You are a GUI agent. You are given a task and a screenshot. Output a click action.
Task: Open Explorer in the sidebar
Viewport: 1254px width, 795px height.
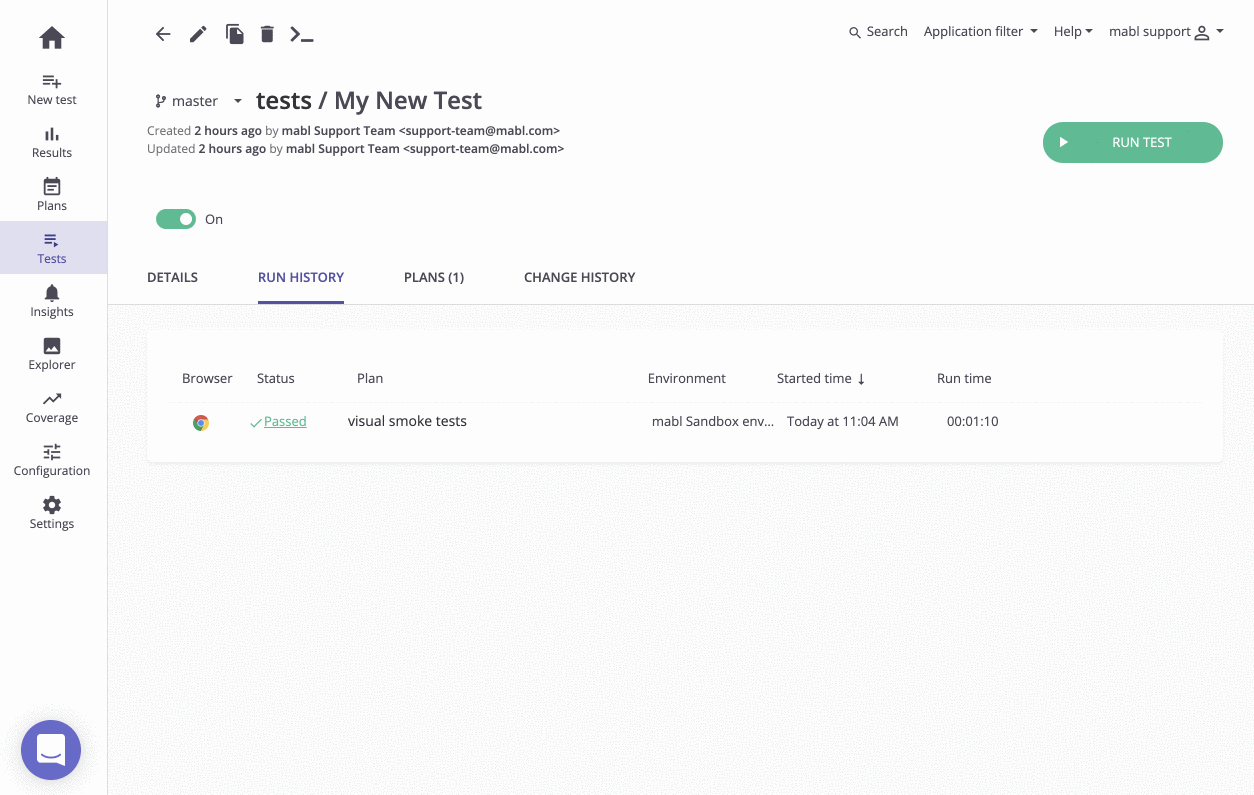pyautogui.click(x=52, y=354)
